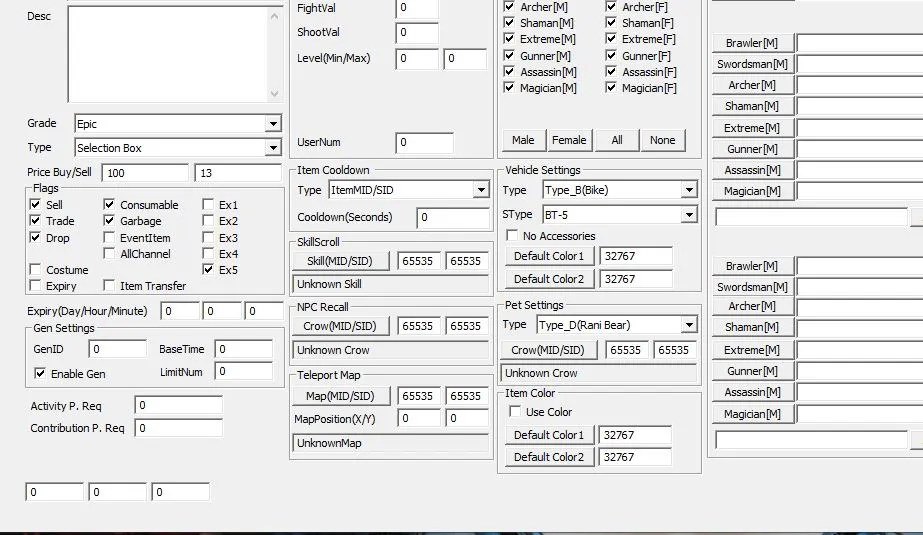Check No Accessories in Vehicle Settings
This screenshot has height=535, width=923.
pyautogui.click(x=512, y=236)
